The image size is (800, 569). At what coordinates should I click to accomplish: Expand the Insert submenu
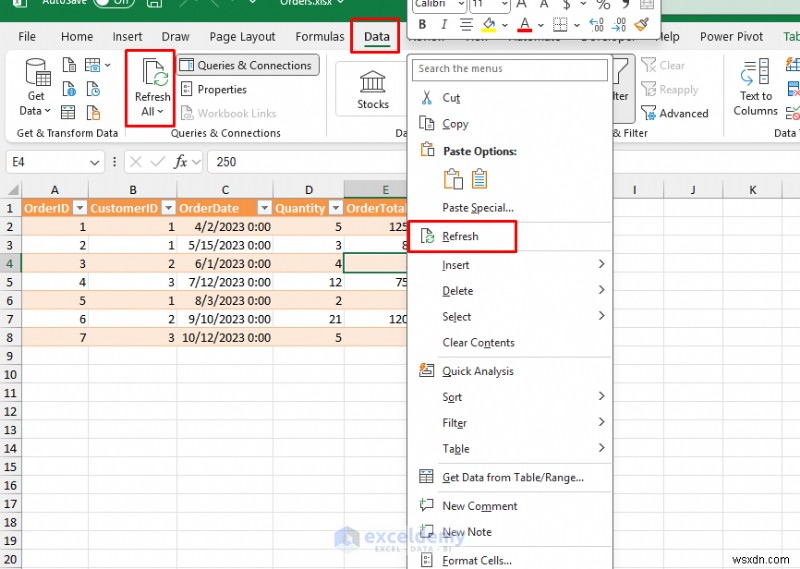pyautogui.click(x=510, y=265)
